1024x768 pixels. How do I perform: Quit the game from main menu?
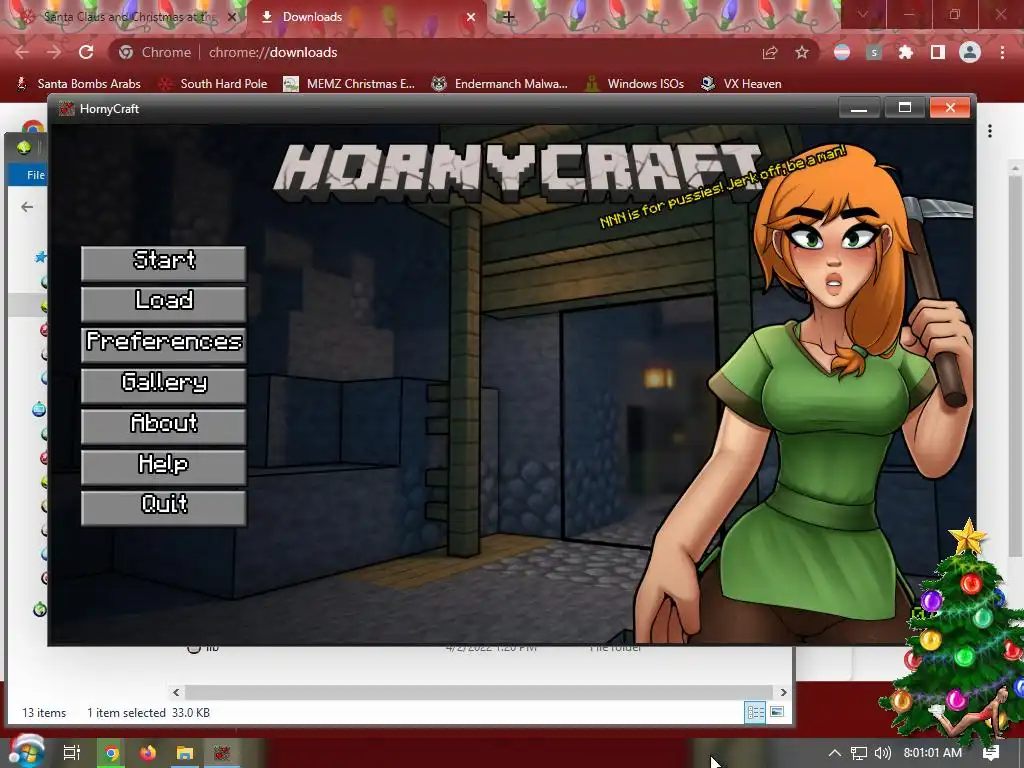tap(163, 507)
